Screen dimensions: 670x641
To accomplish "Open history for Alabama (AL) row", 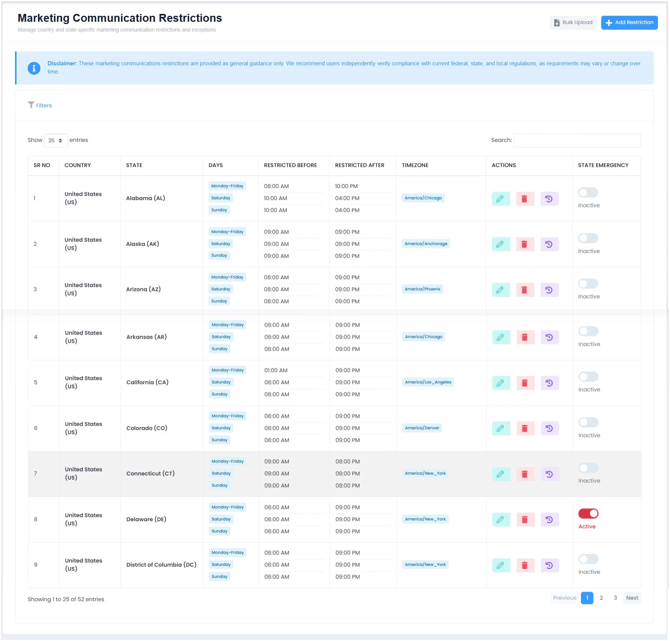I will (x=549, y=199).
